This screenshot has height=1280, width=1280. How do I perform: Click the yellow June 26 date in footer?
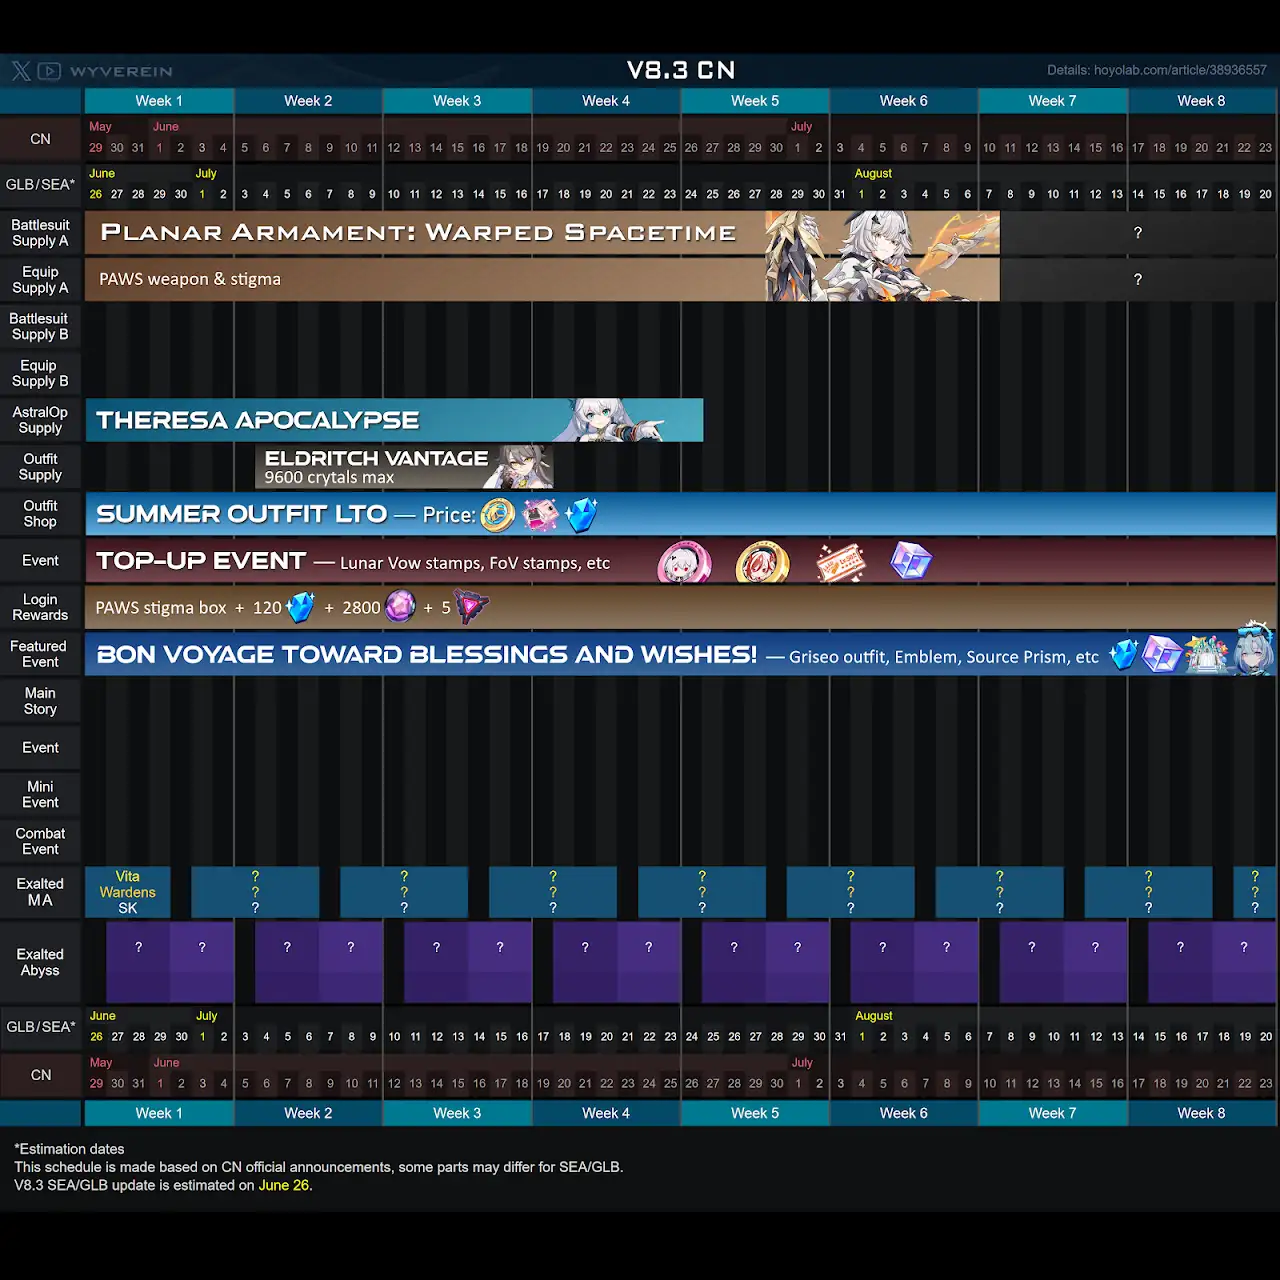pyautogui.click(x=284, y=1185)
